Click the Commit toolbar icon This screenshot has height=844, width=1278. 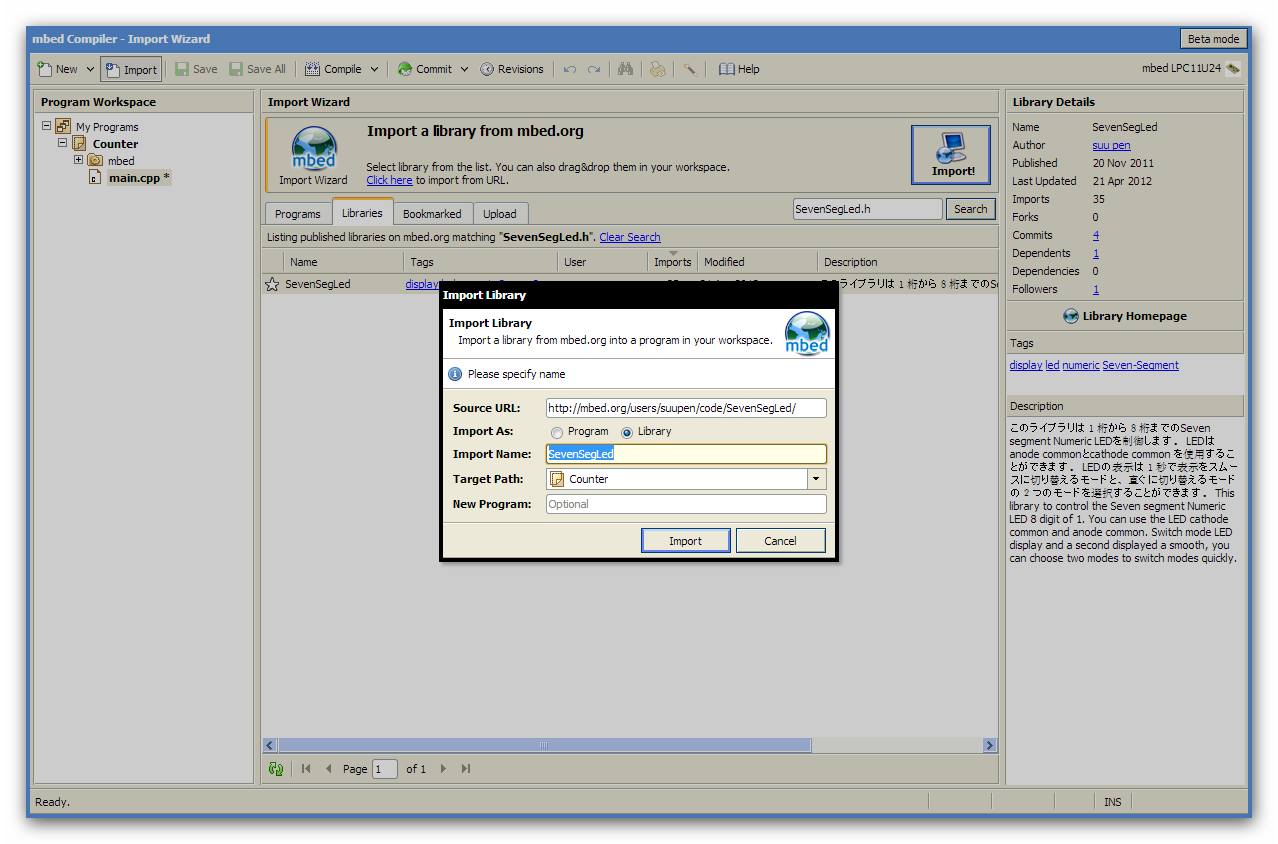pyautogui.click(x=405, y=69)
